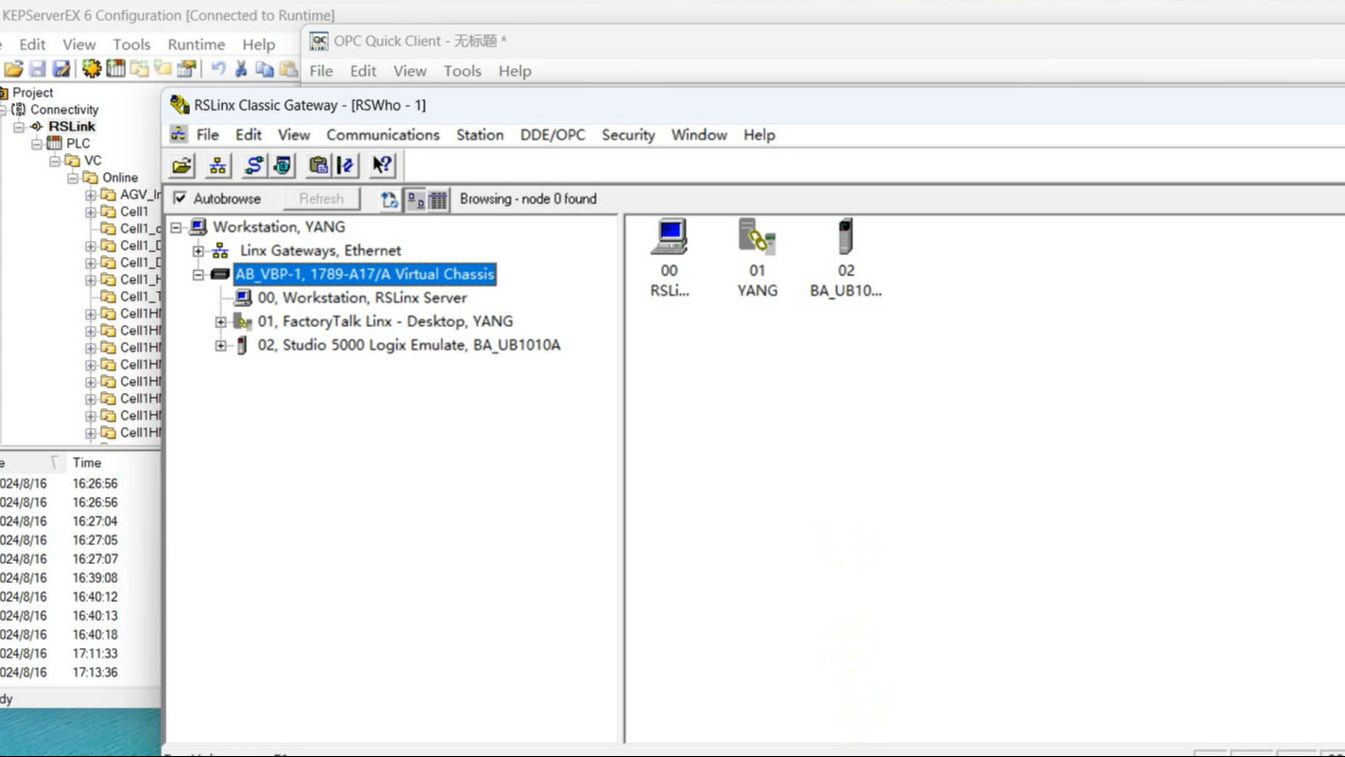Open the DDE/OPC menu in RSLinx
This screenshot has height=757, width=1345.
553,134
